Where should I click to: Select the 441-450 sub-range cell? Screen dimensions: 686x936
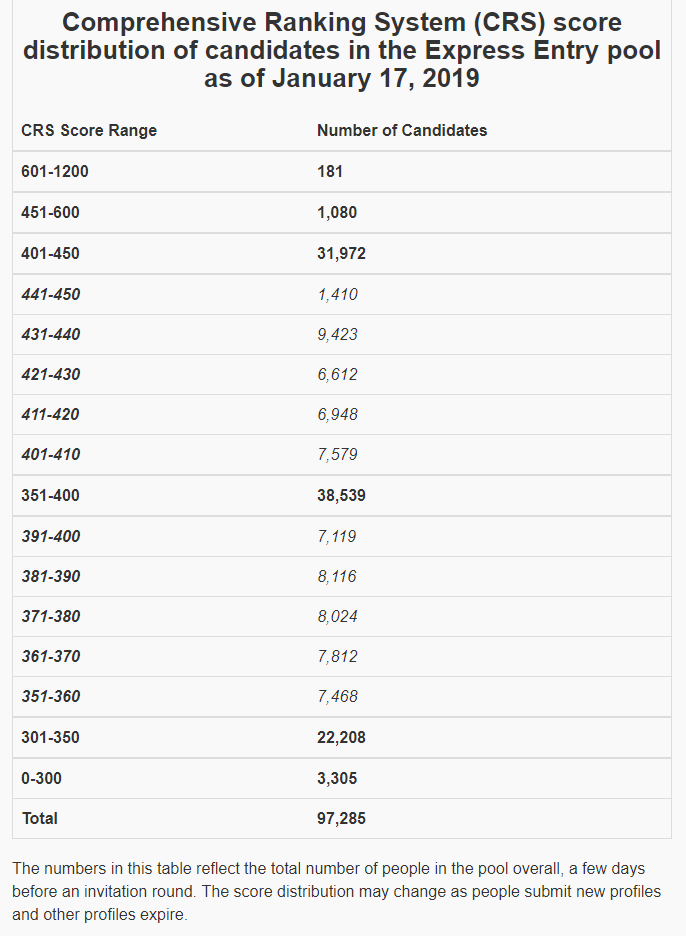51,295
